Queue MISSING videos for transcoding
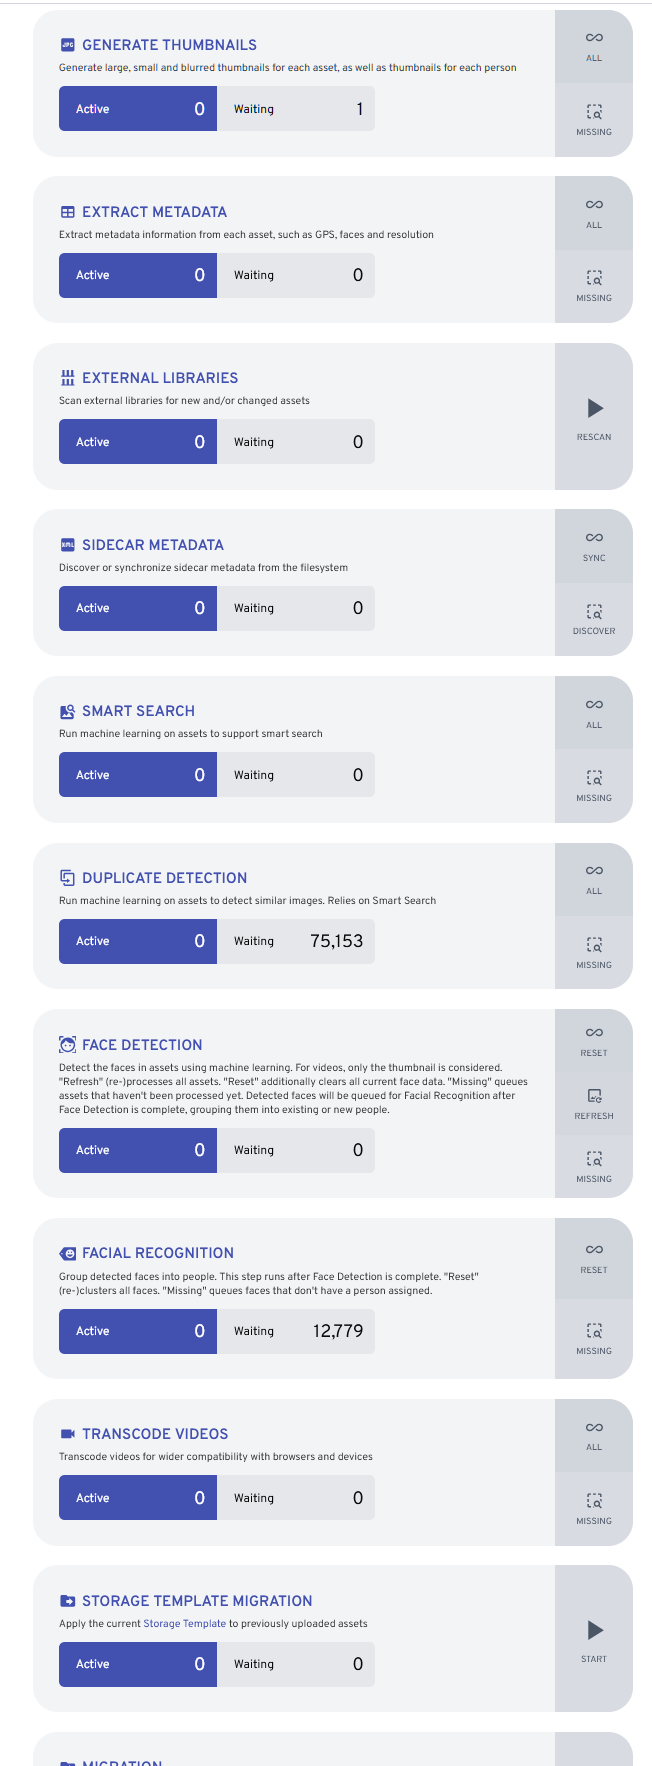This screenshot has width=652, height=1766. tap(594, 1509)
